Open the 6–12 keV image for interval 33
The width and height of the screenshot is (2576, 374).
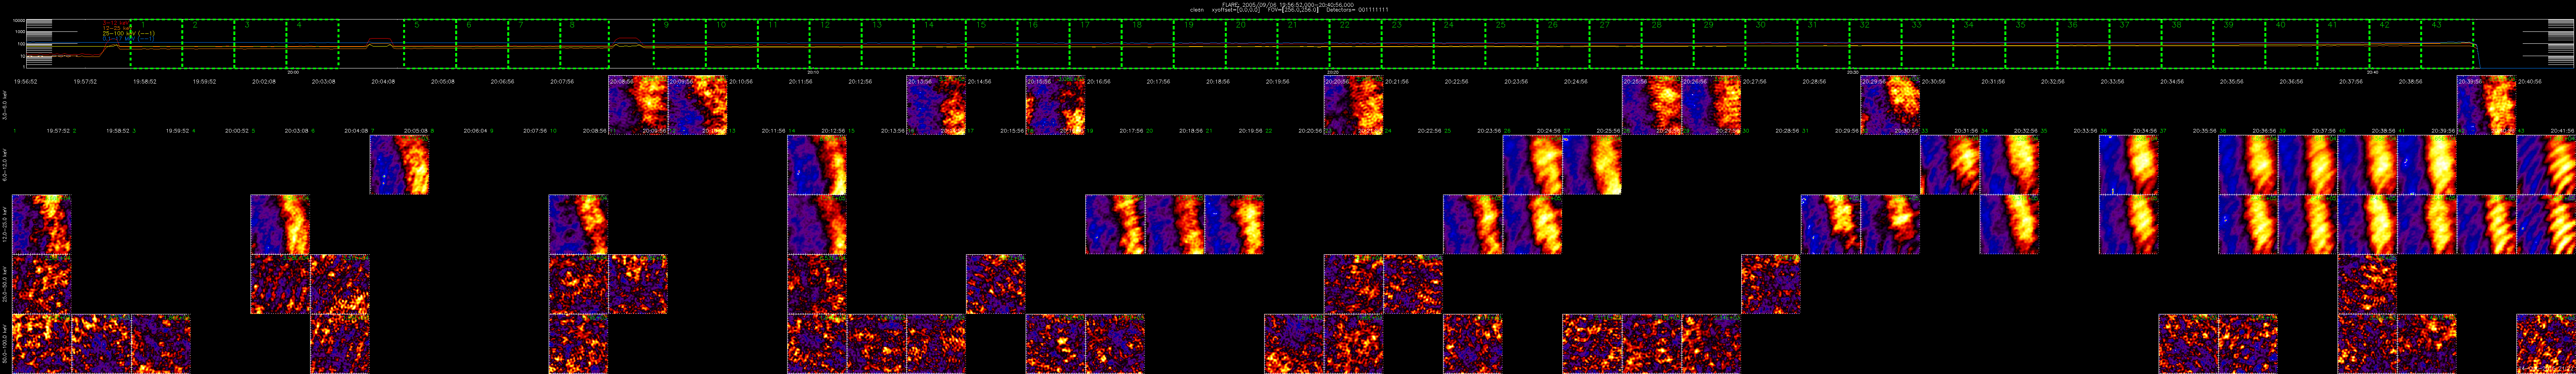[x=1950, y=165]
